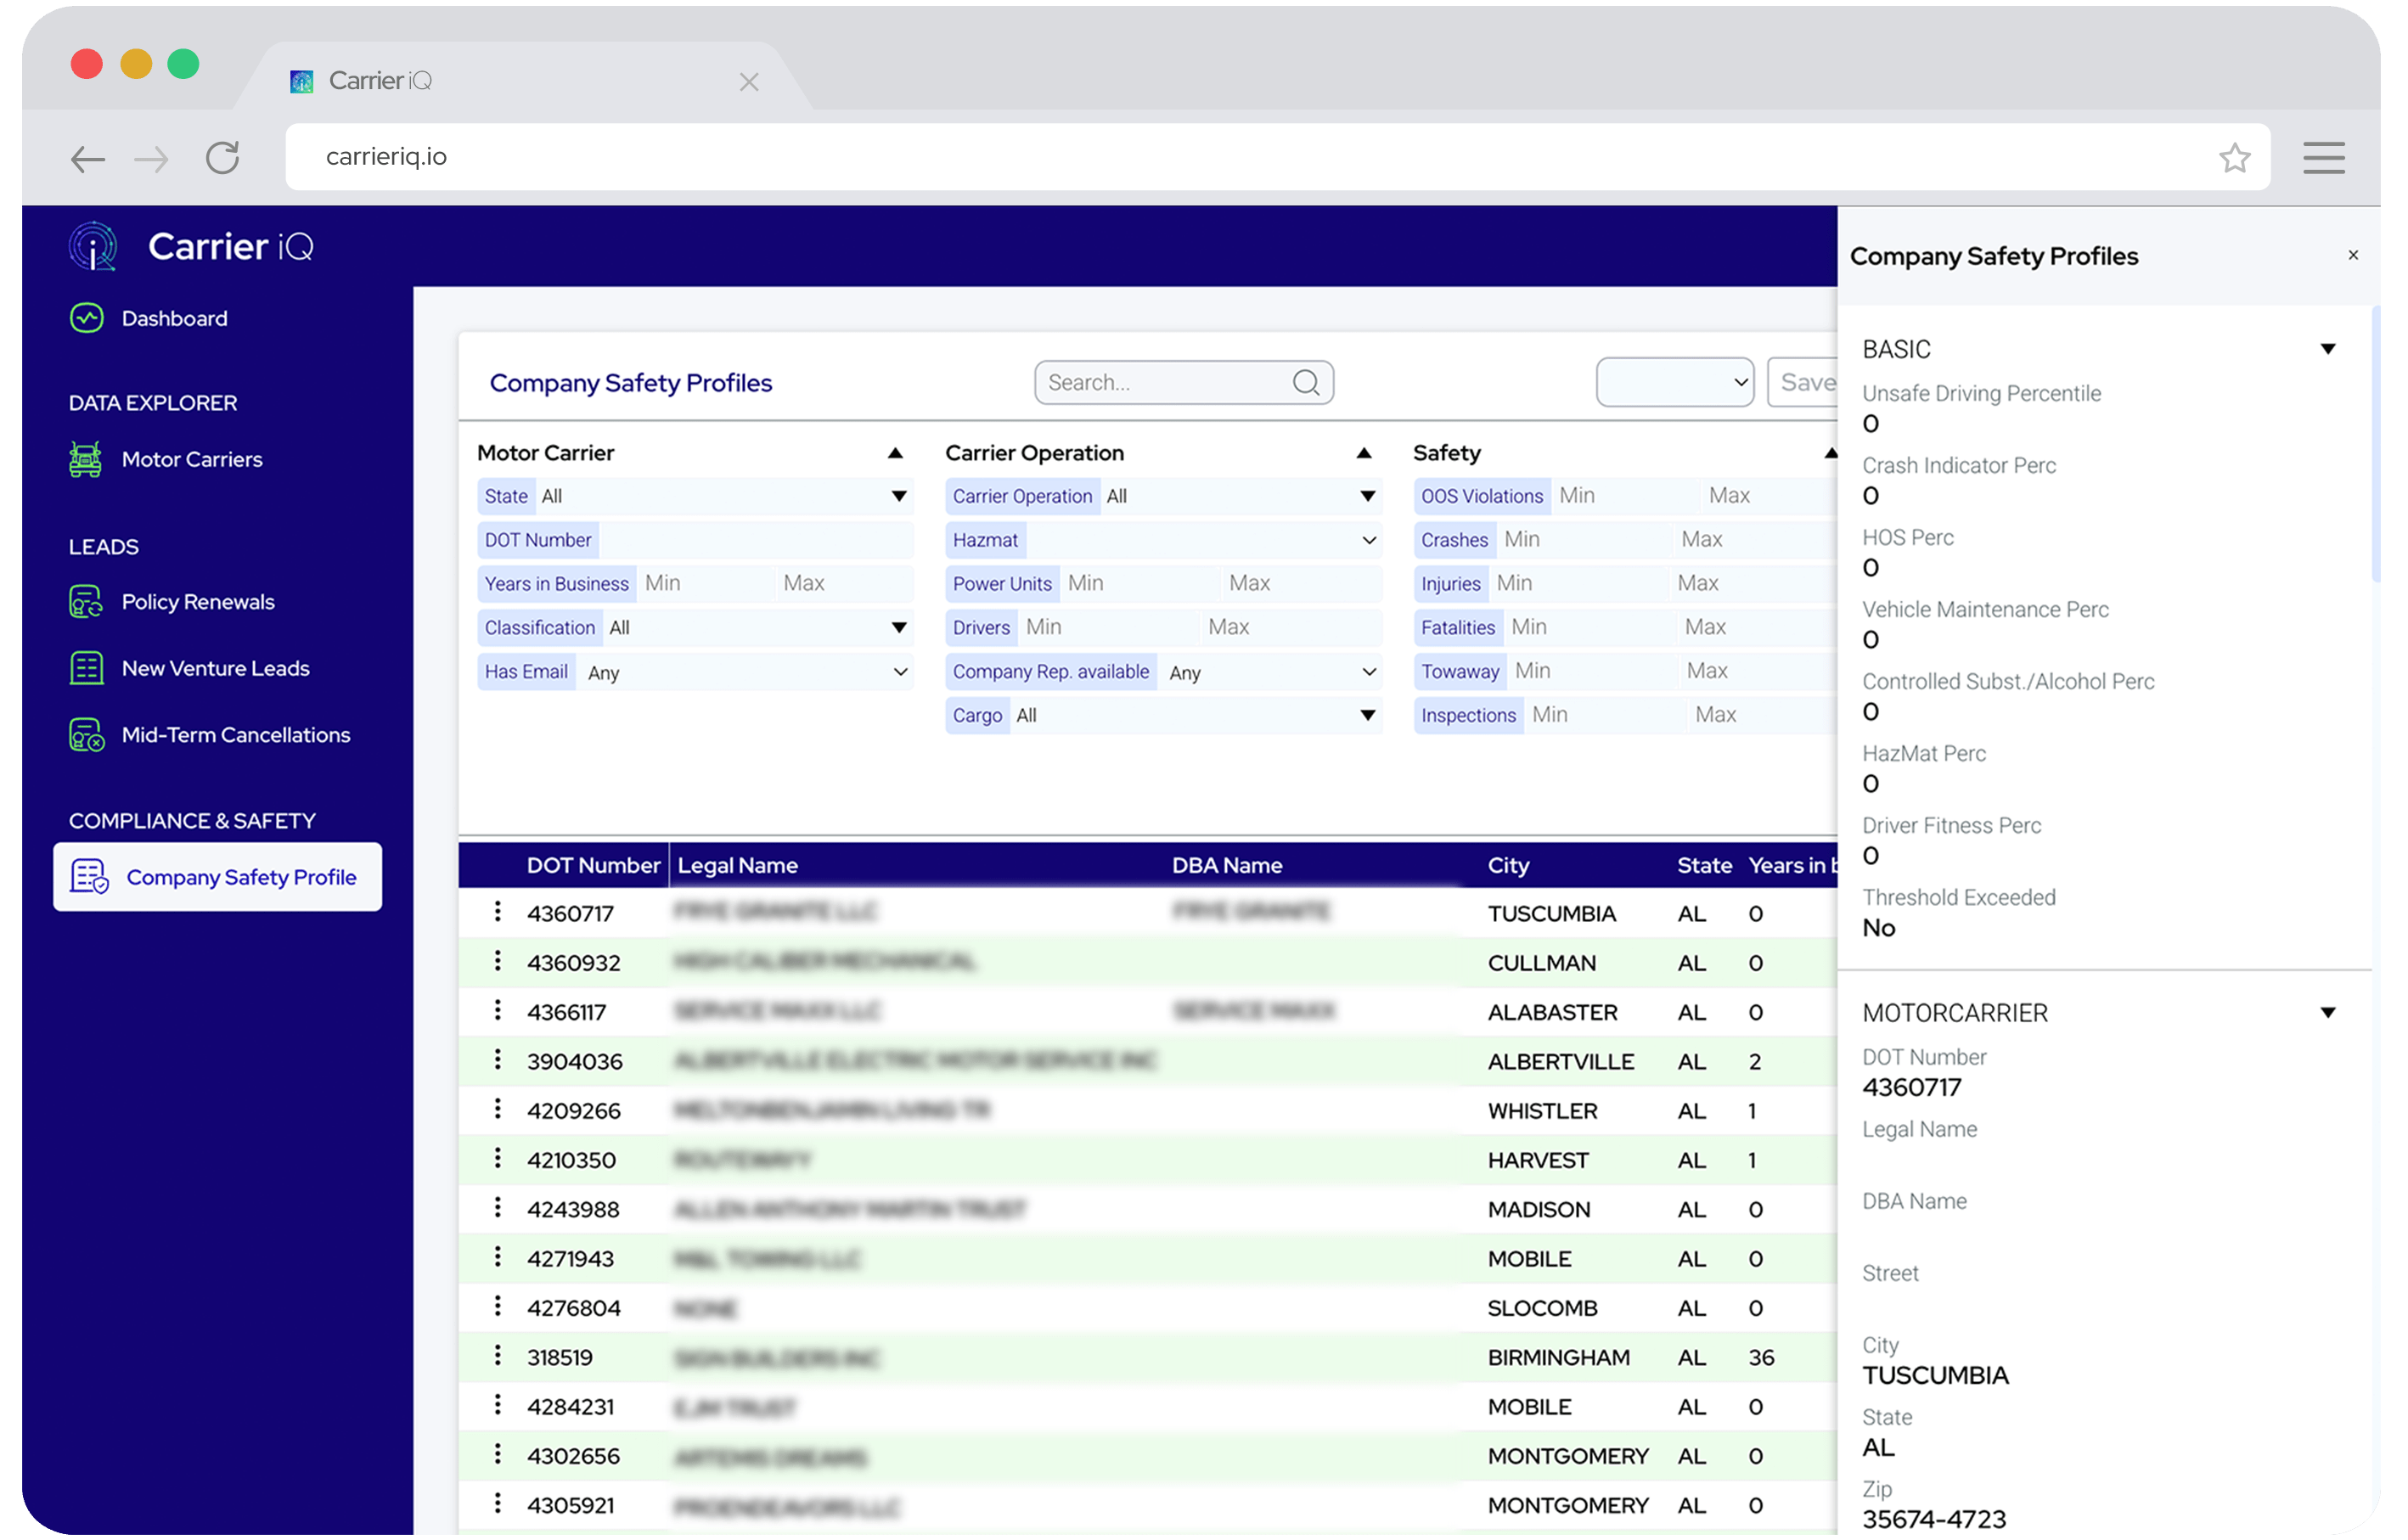Click the Policy Renewals icon
The image size is (2408, 1540).
(87, 602)
